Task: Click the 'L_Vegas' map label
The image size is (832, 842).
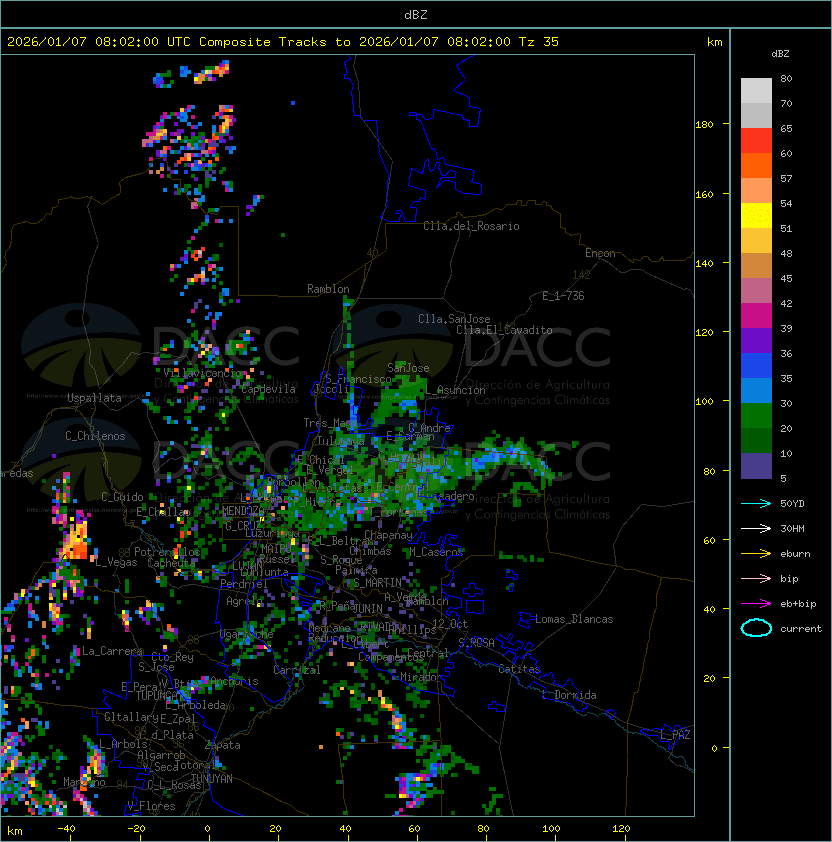Action: [116, 562]
